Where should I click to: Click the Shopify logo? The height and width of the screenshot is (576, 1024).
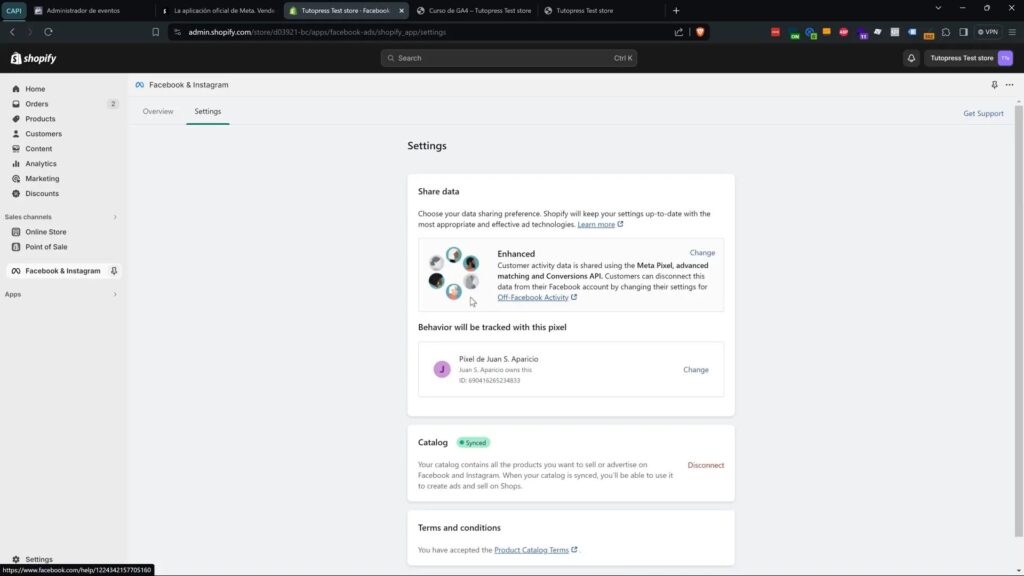(33, 58)
